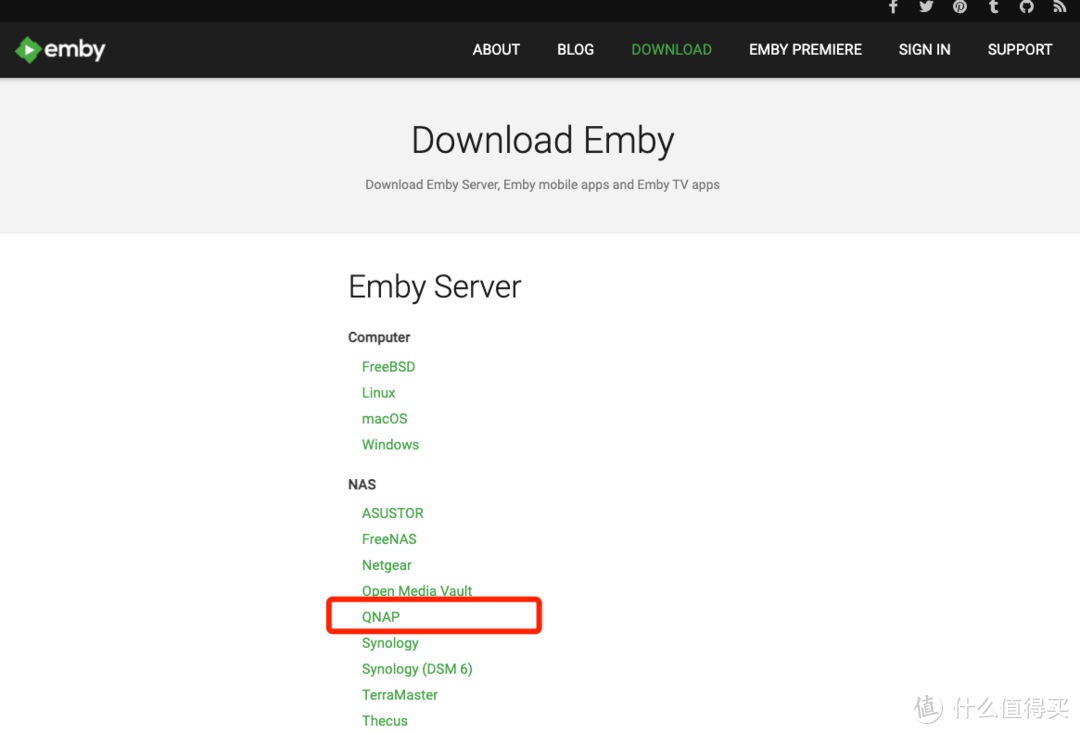Open the Facebook social icon
This screenshot has height=734, width=1080.
coord(893,7)
